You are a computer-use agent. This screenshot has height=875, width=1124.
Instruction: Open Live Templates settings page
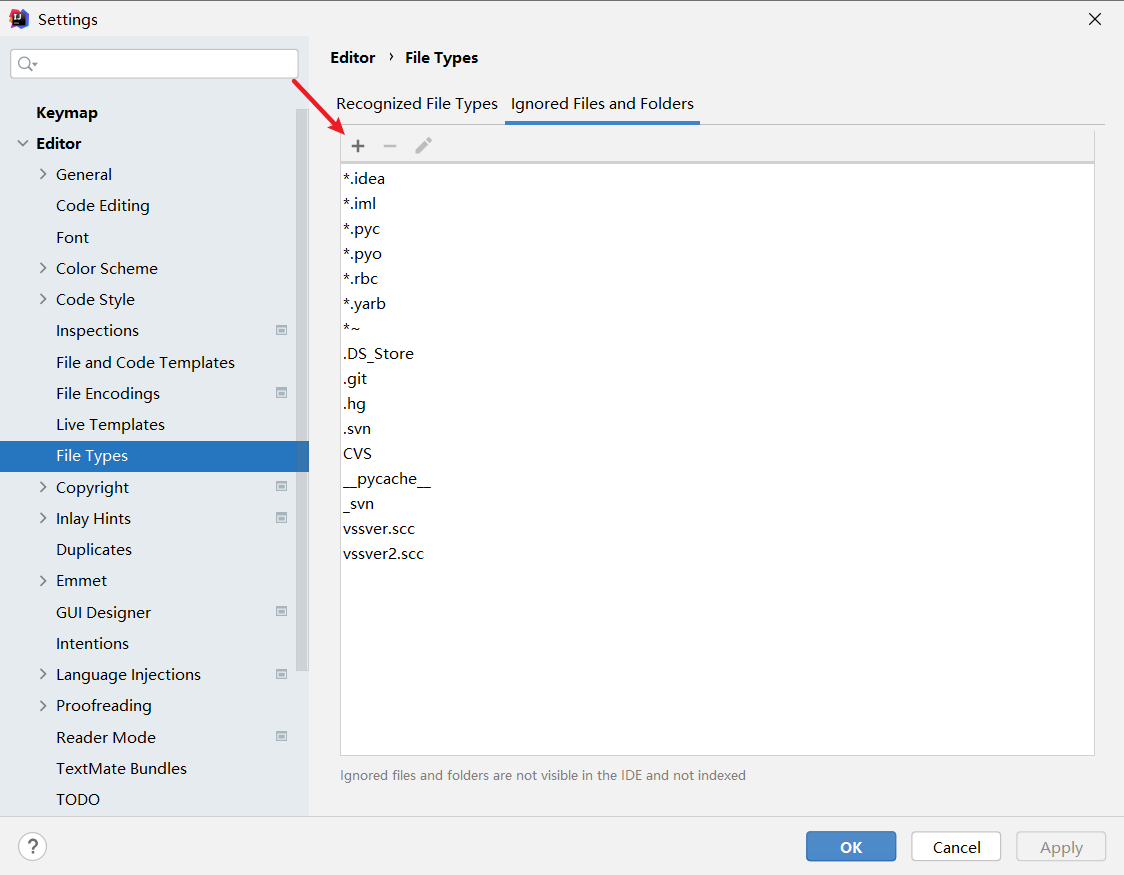[x=110, y=424]
